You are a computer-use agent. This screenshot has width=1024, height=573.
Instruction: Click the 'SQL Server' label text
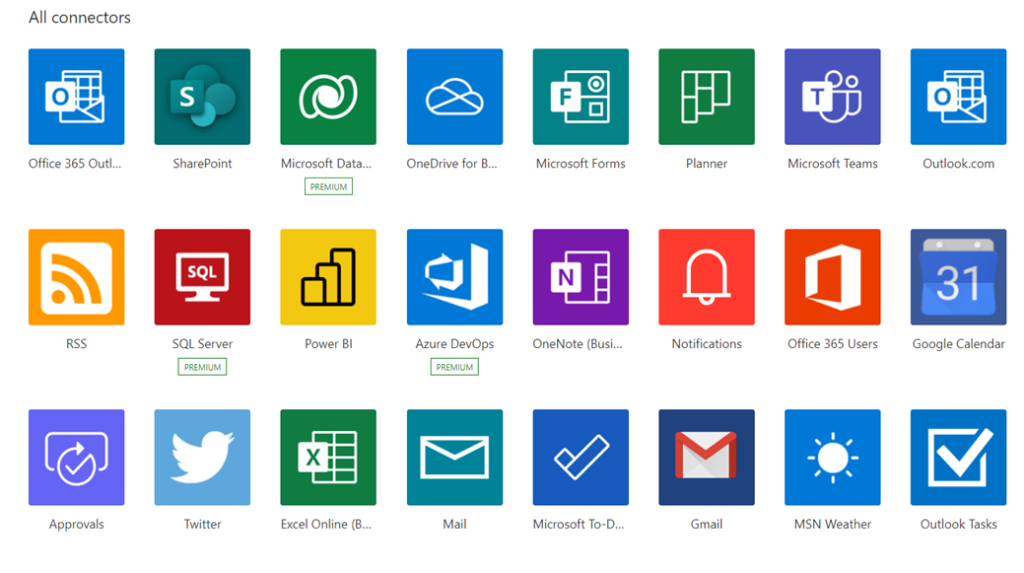(202, 344)
